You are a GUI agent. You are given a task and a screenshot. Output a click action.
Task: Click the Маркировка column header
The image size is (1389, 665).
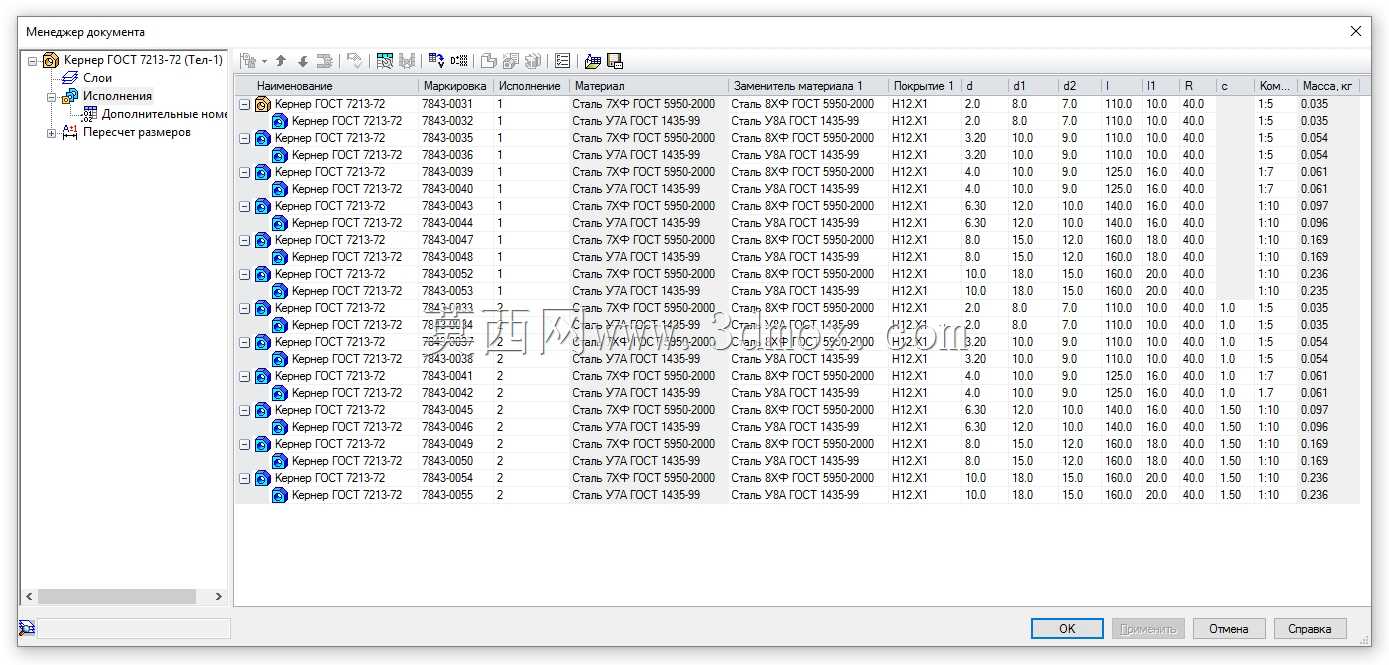tap(455, 86)
